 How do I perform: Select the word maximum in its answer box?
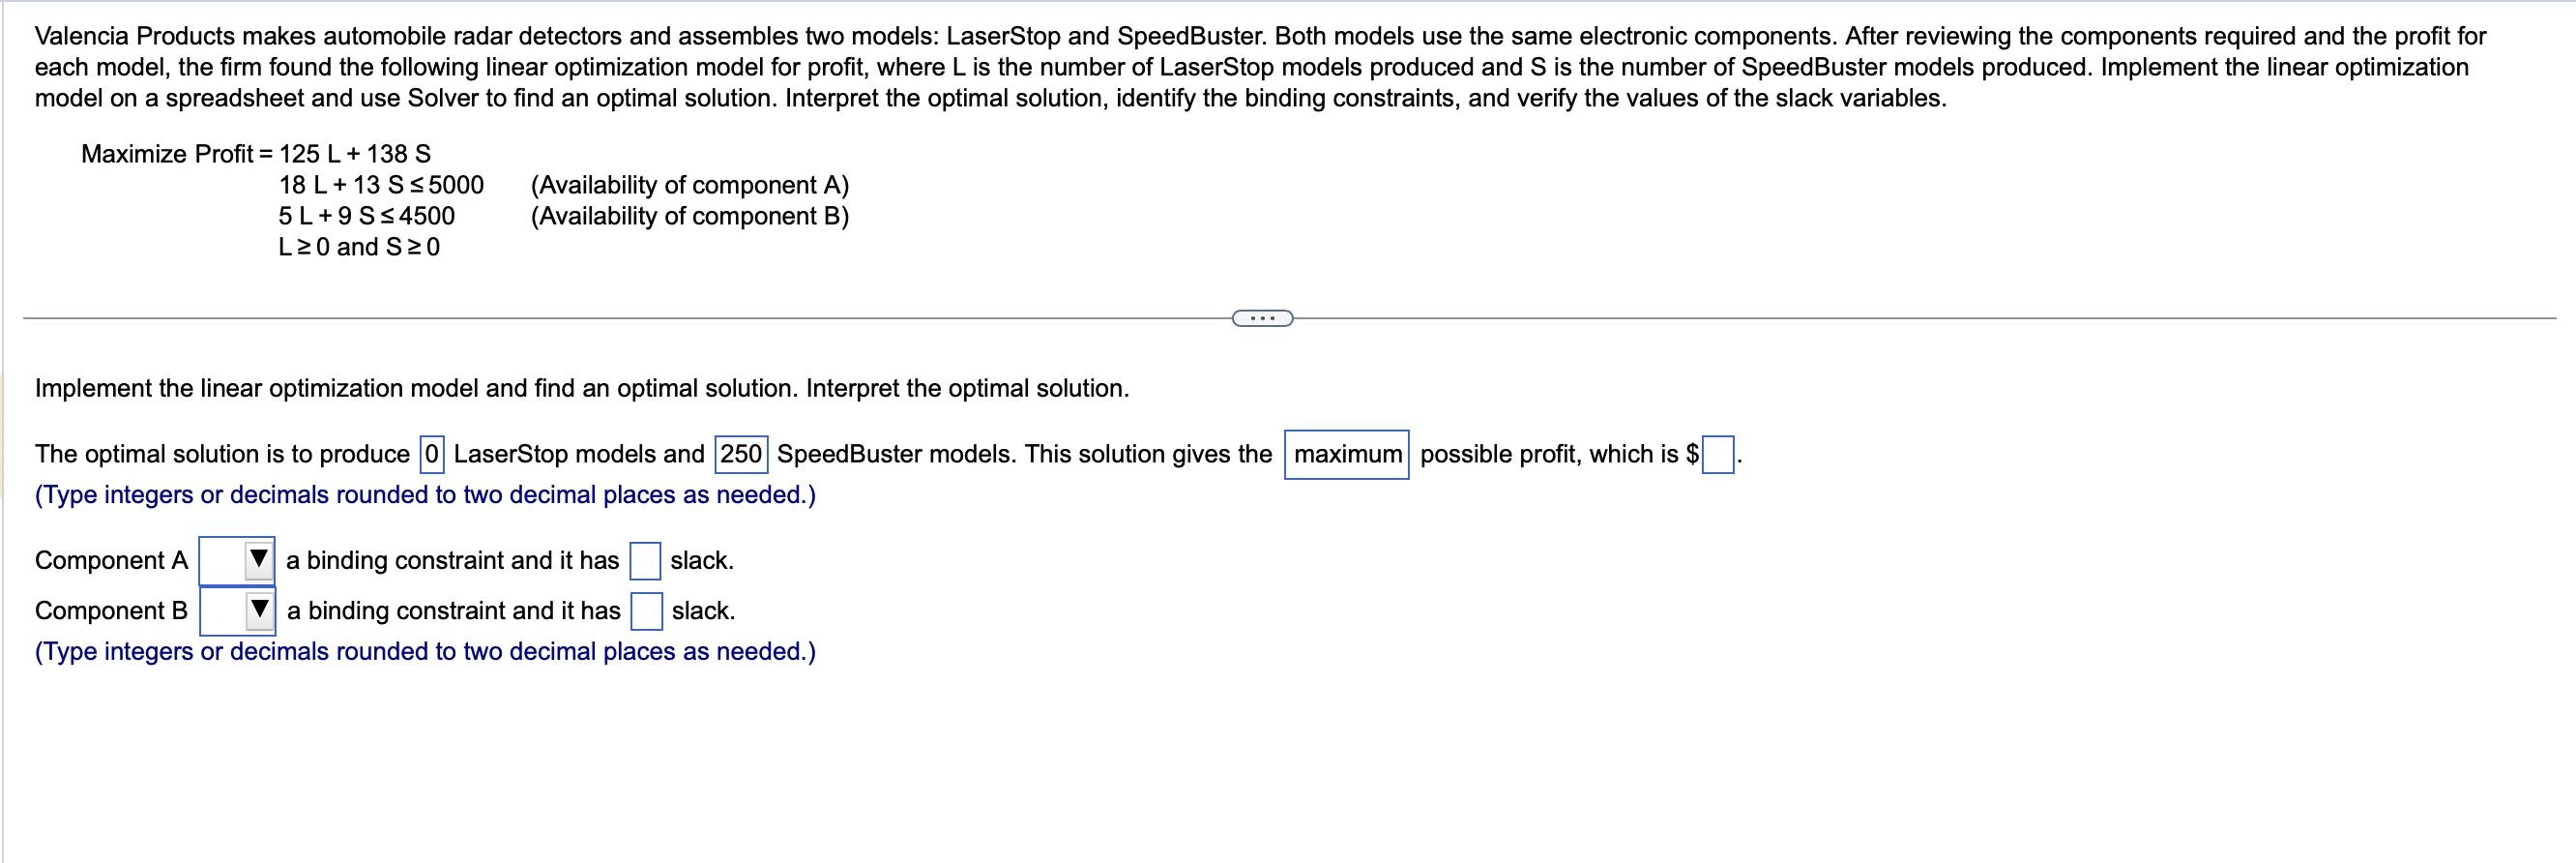point(1346,454)
